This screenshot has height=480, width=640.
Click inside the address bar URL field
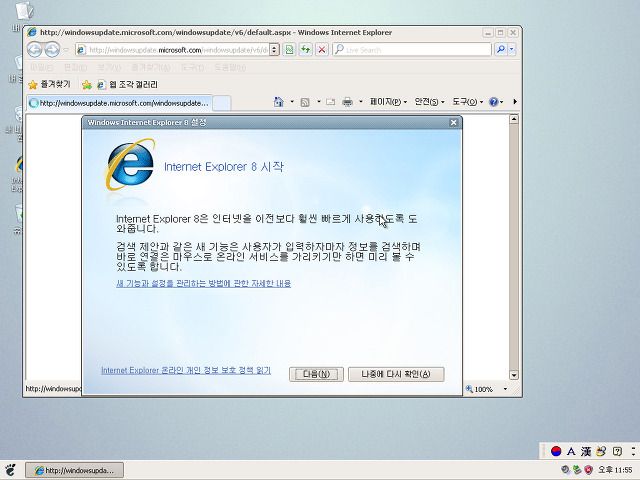[173, 50]
